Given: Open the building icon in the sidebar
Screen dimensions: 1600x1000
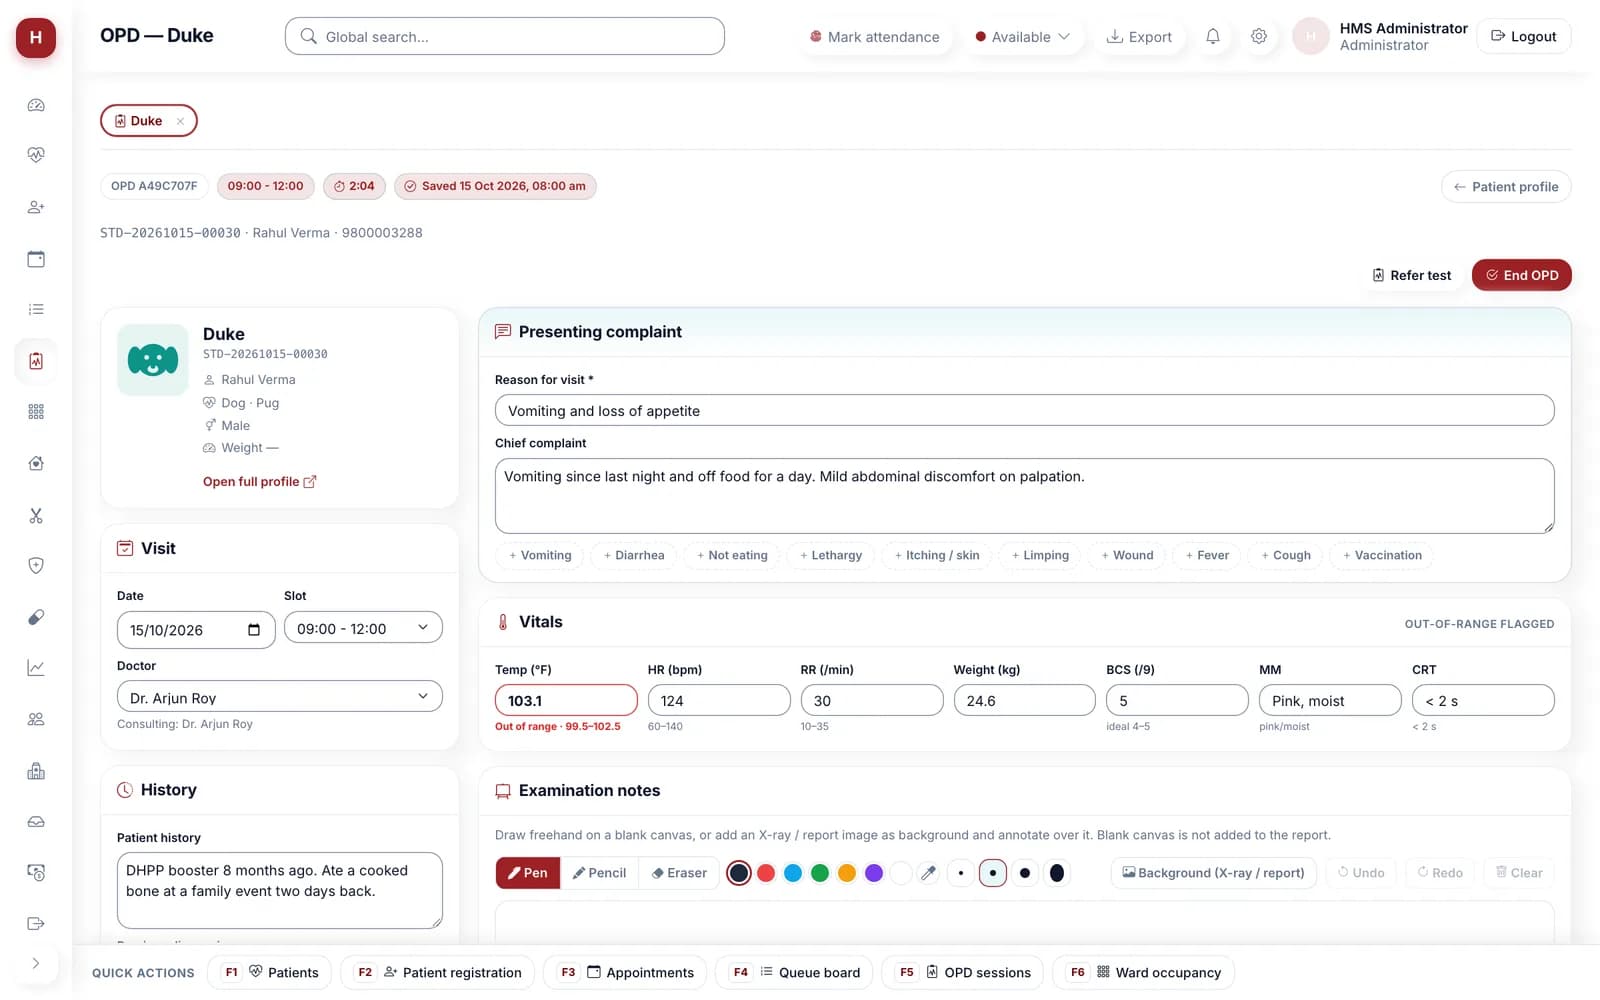Looking at the screenshot, I should [x=36, y=771].
